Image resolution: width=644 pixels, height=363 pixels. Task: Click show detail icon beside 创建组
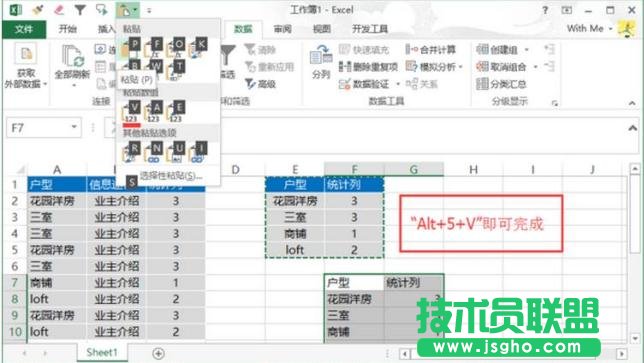pyautogui.click(x=550, y=49)
